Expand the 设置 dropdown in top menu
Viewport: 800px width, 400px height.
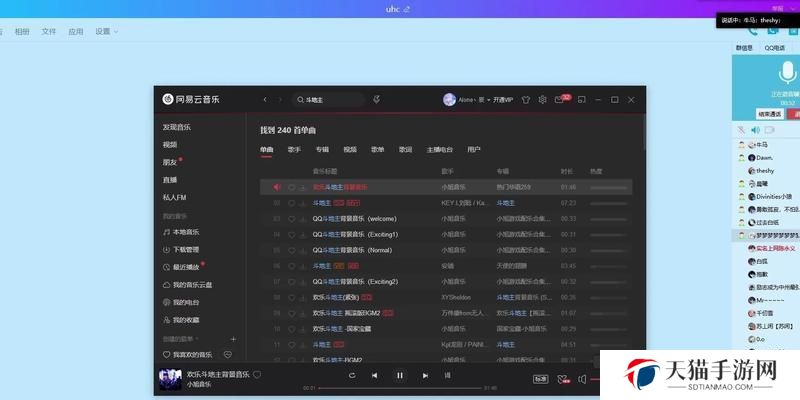106,32
